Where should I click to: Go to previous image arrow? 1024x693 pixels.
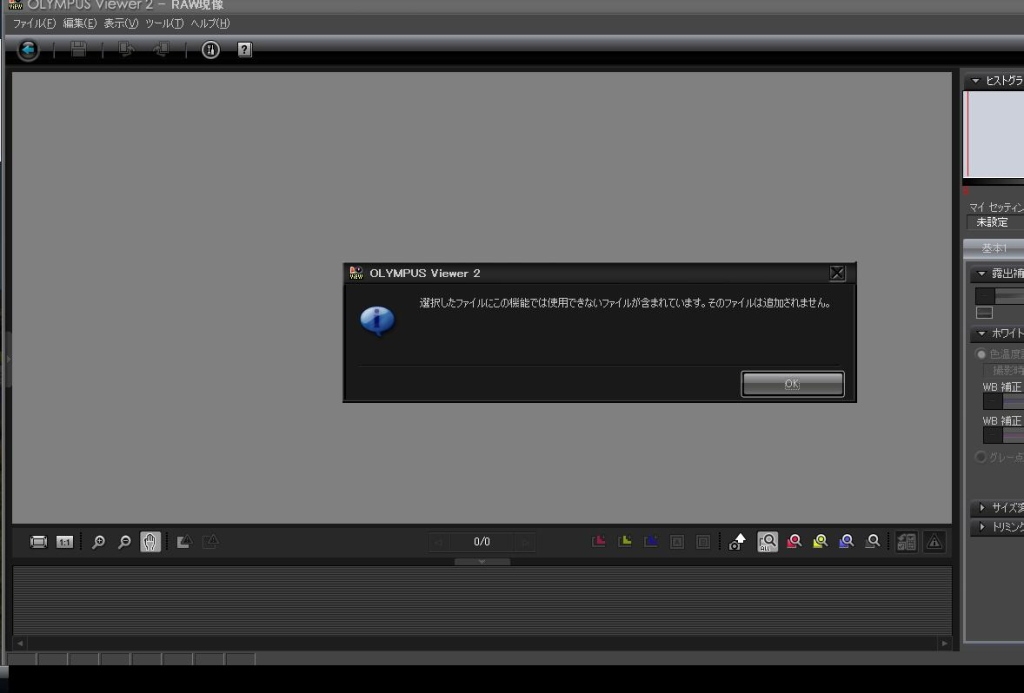(x=439, y=541)
